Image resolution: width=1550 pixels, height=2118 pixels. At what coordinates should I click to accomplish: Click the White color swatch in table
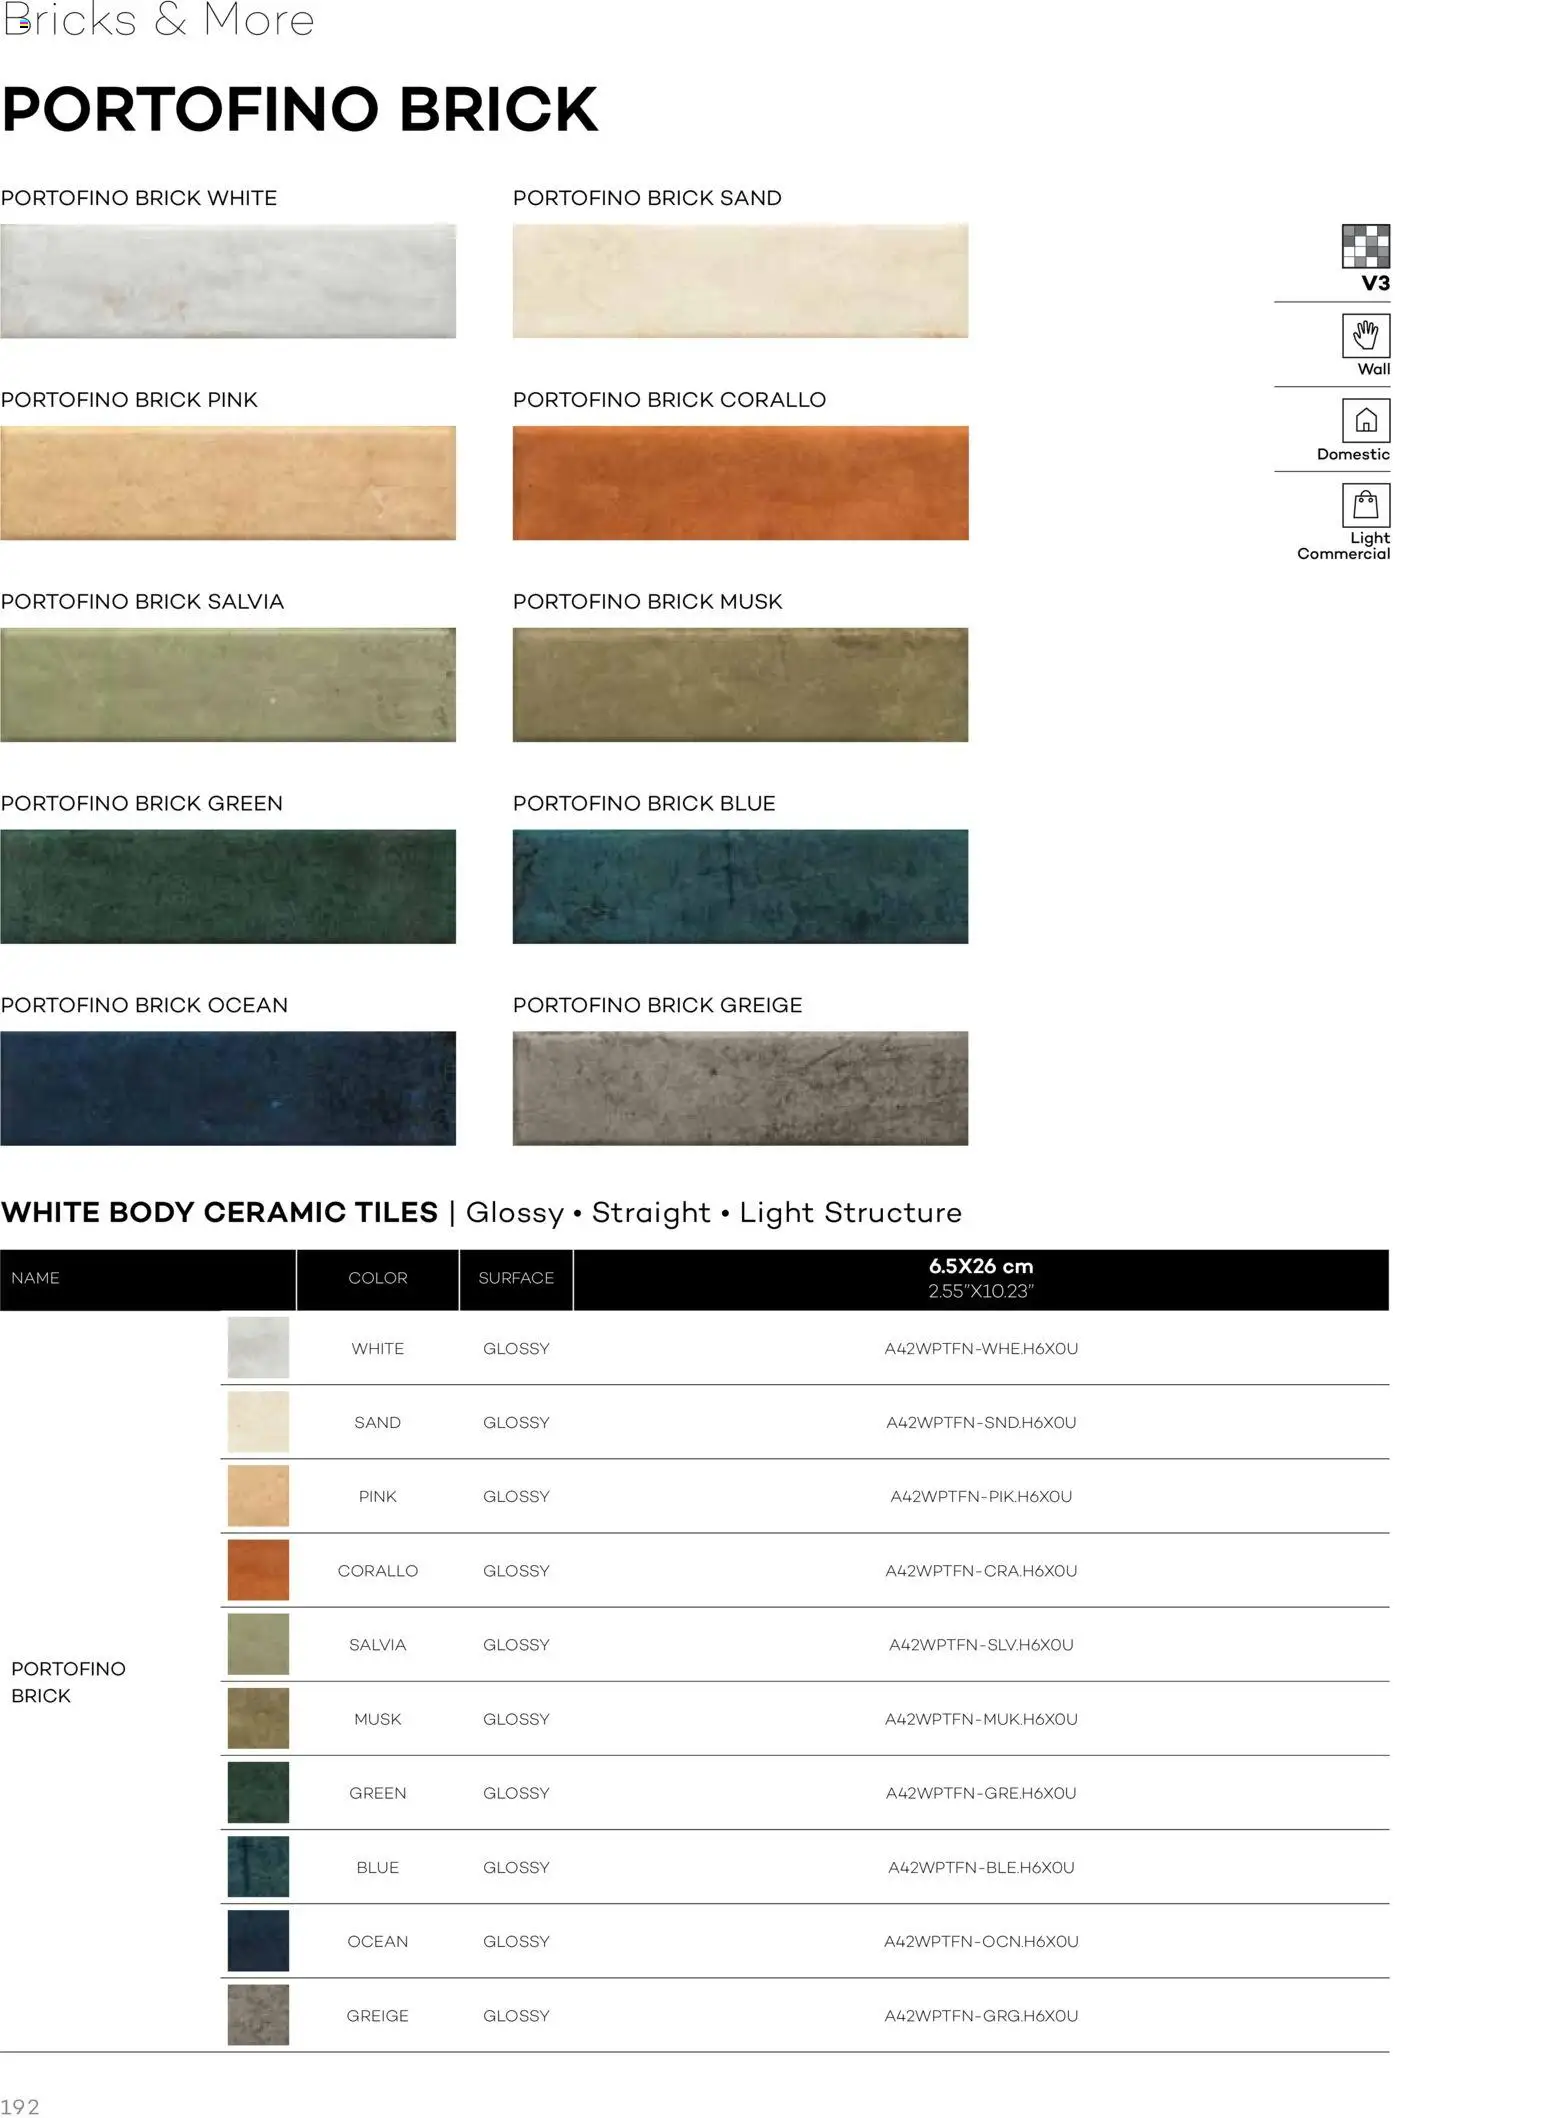click(x=258, y=1348)
